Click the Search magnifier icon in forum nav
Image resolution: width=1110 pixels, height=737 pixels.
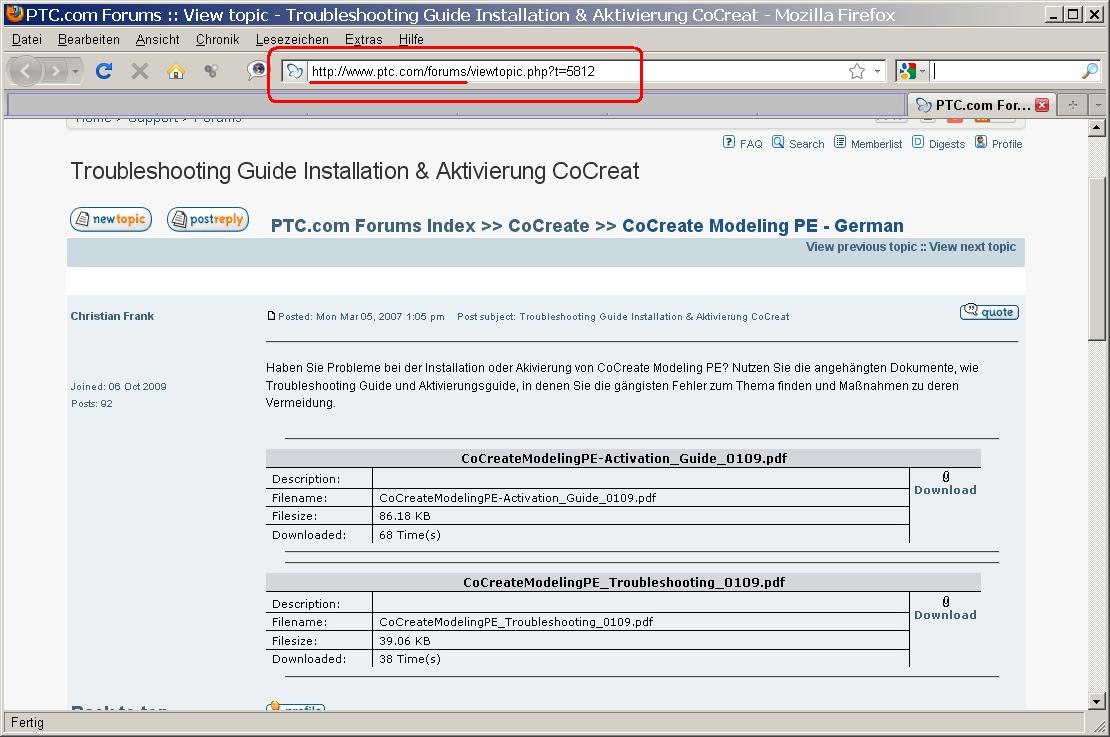pyautogui.click(x=777, y=142)
